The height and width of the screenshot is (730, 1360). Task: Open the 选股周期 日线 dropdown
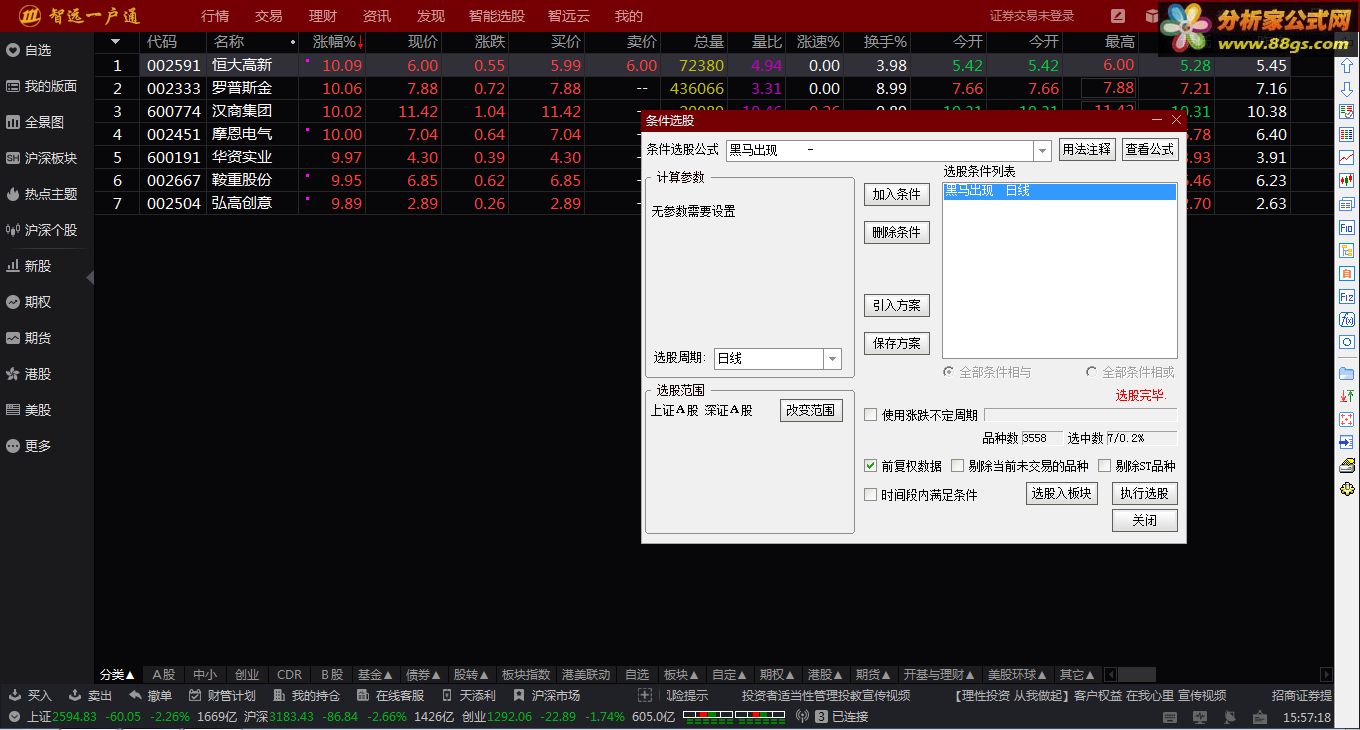[832, 359]
